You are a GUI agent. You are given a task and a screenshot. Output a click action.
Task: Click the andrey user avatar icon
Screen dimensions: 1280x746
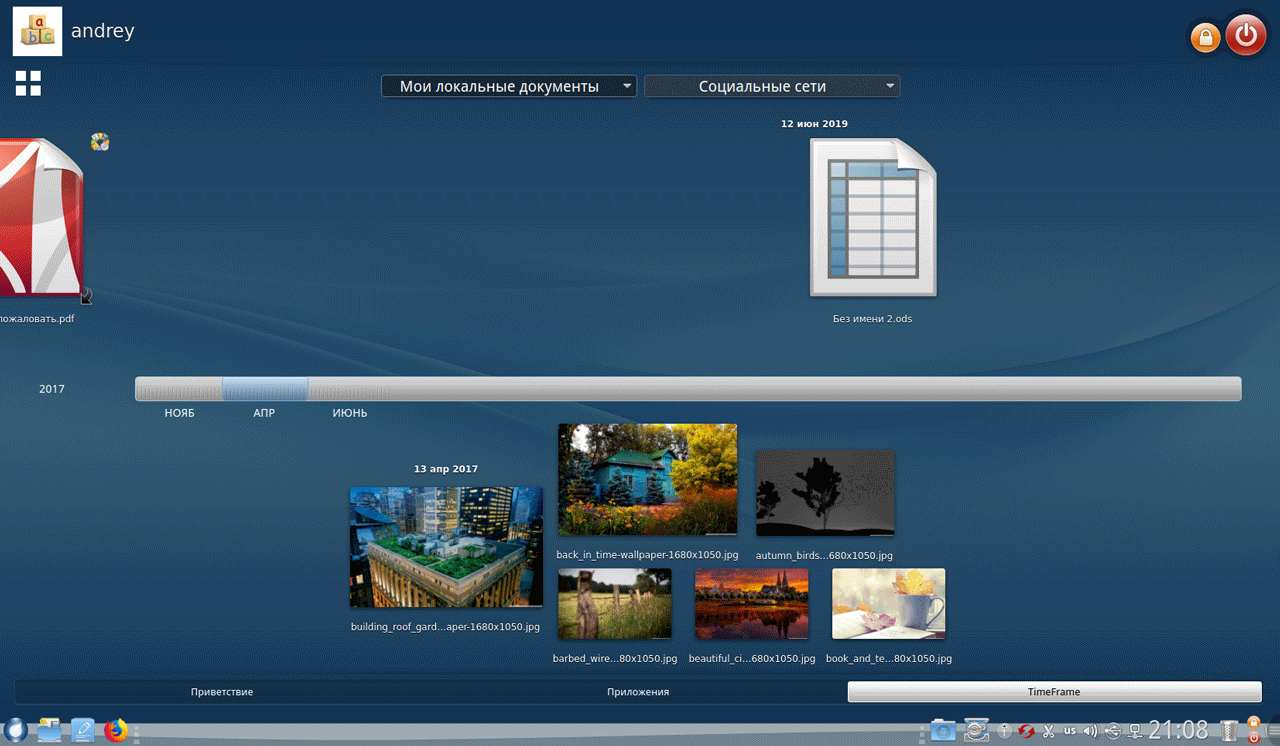click(x=37, y=32)
